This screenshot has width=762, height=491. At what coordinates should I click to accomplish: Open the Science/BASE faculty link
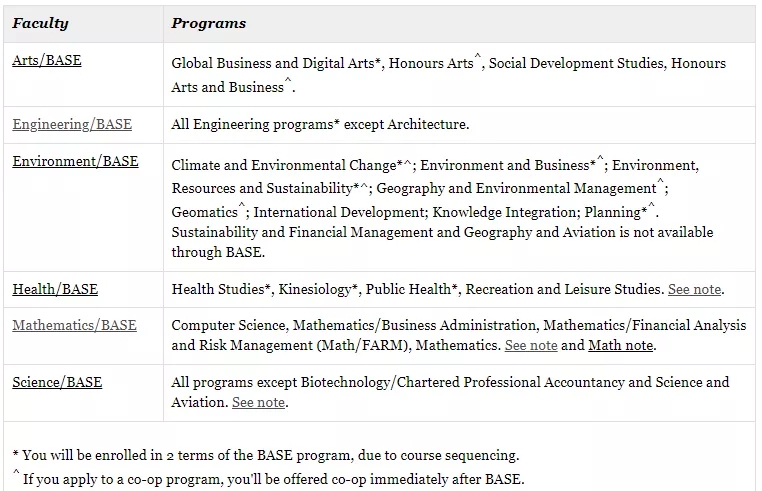pos(57,382)
